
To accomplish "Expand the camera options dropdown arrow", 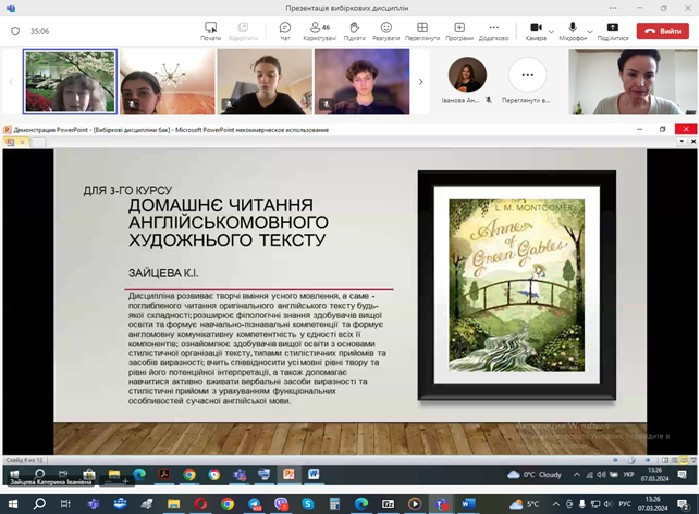I will 551,31.
